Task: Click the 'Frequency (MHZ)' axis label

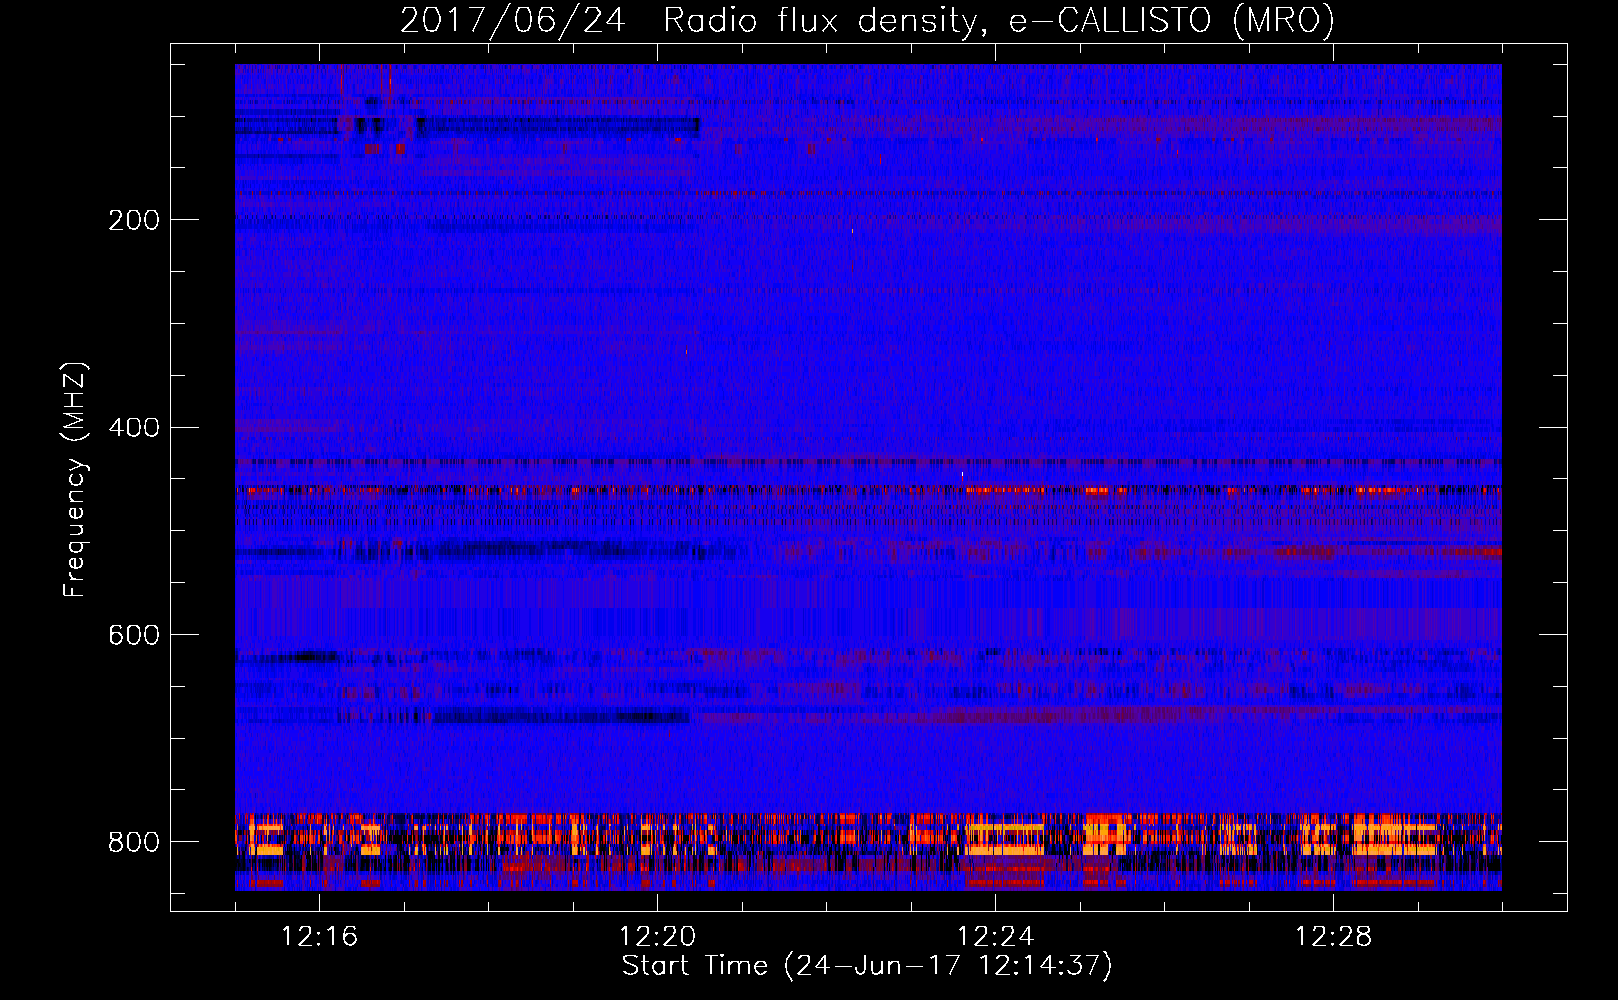Action: tap(75, 480)
